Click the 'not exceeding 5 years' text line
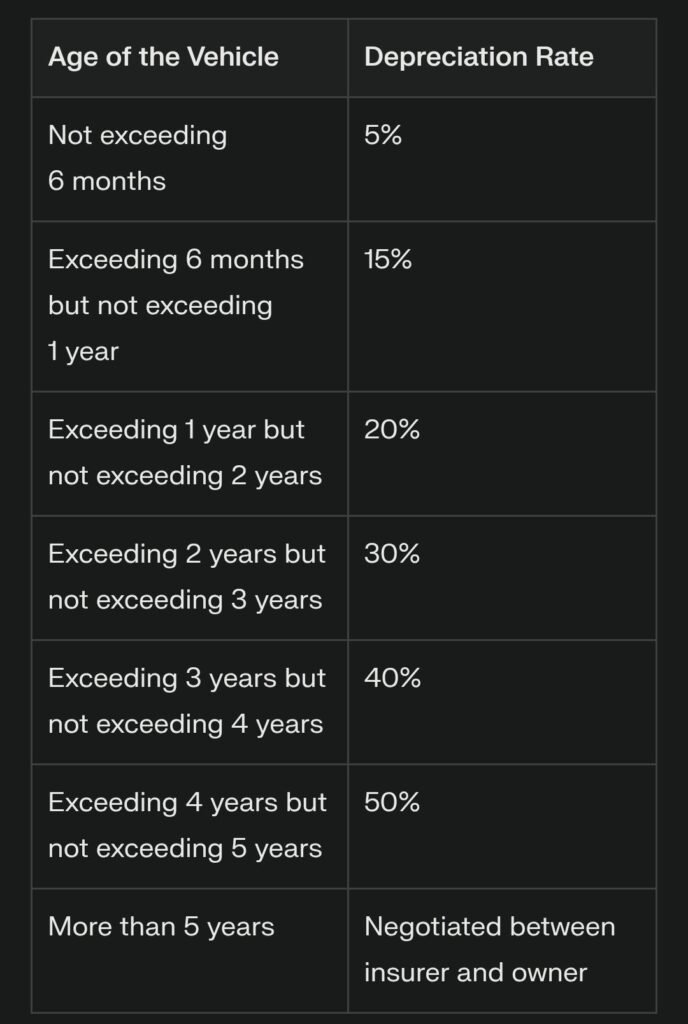 pos(185,848)
